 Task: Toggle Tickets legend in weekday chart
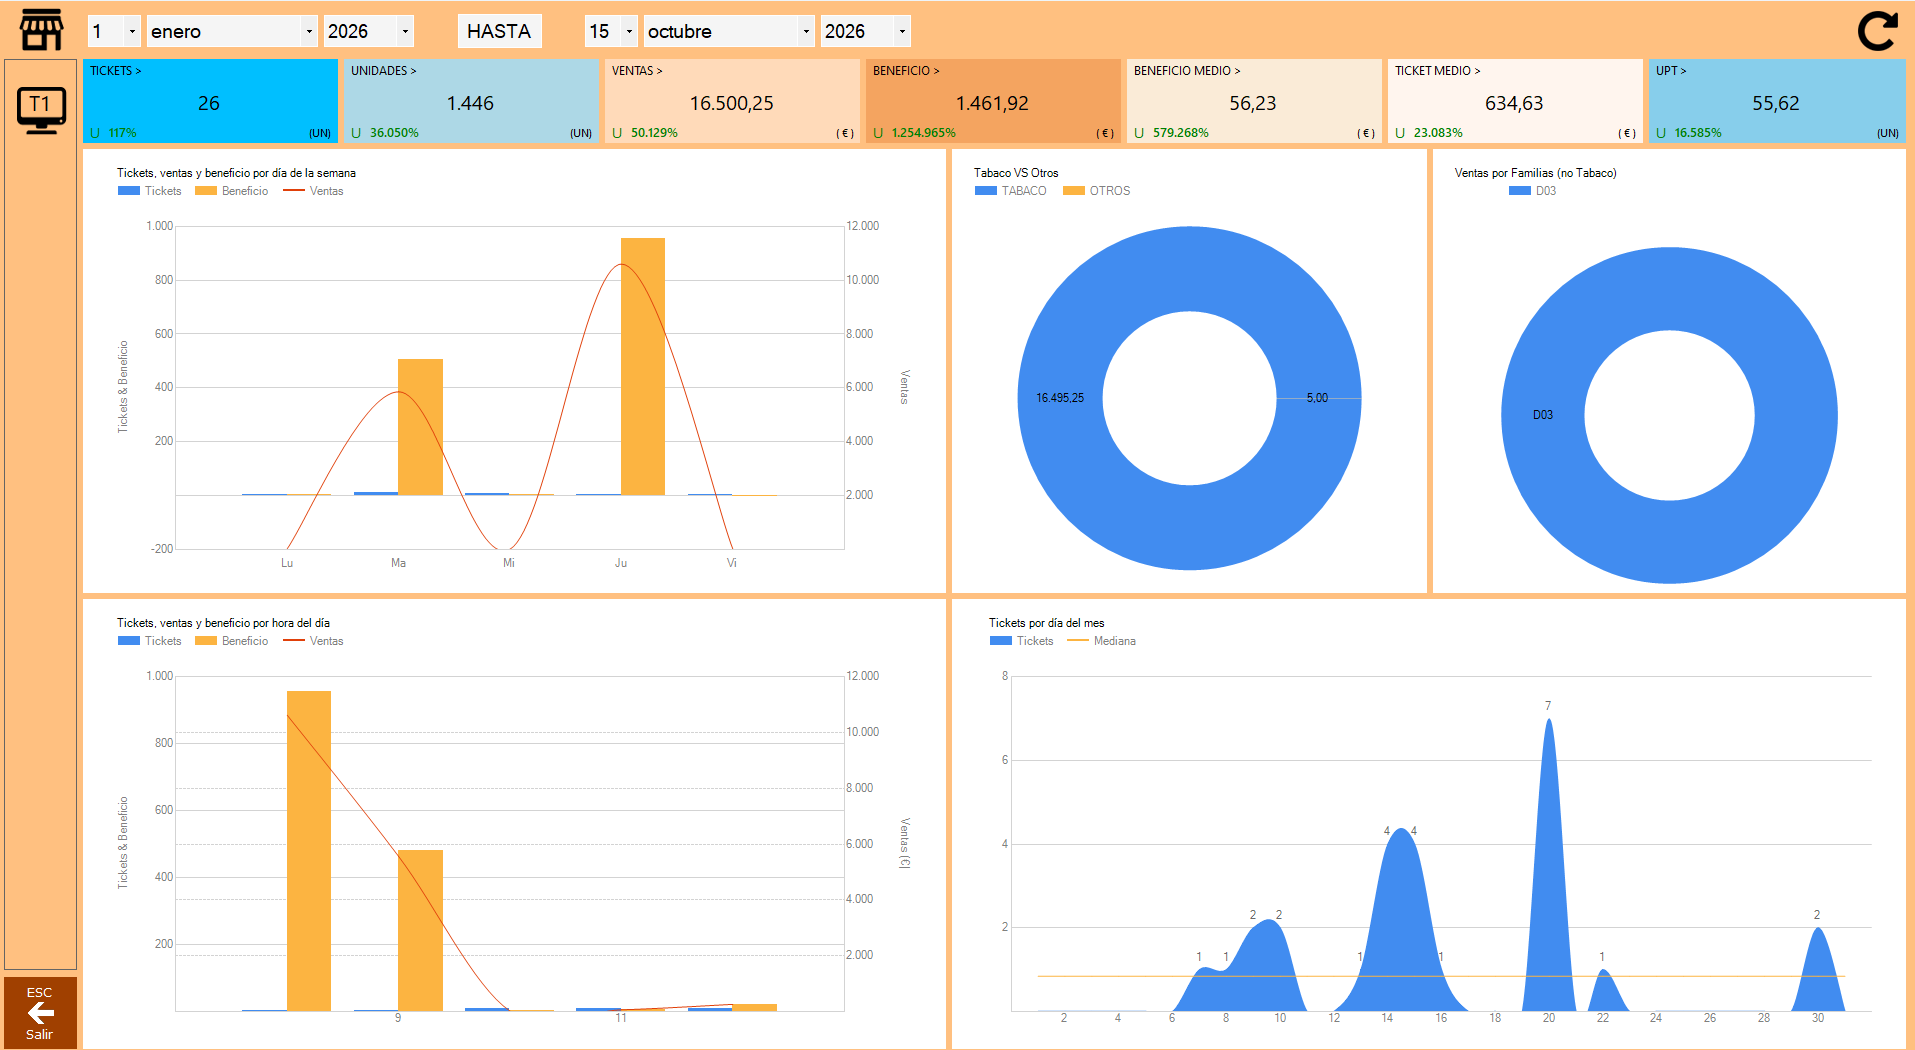150,191
